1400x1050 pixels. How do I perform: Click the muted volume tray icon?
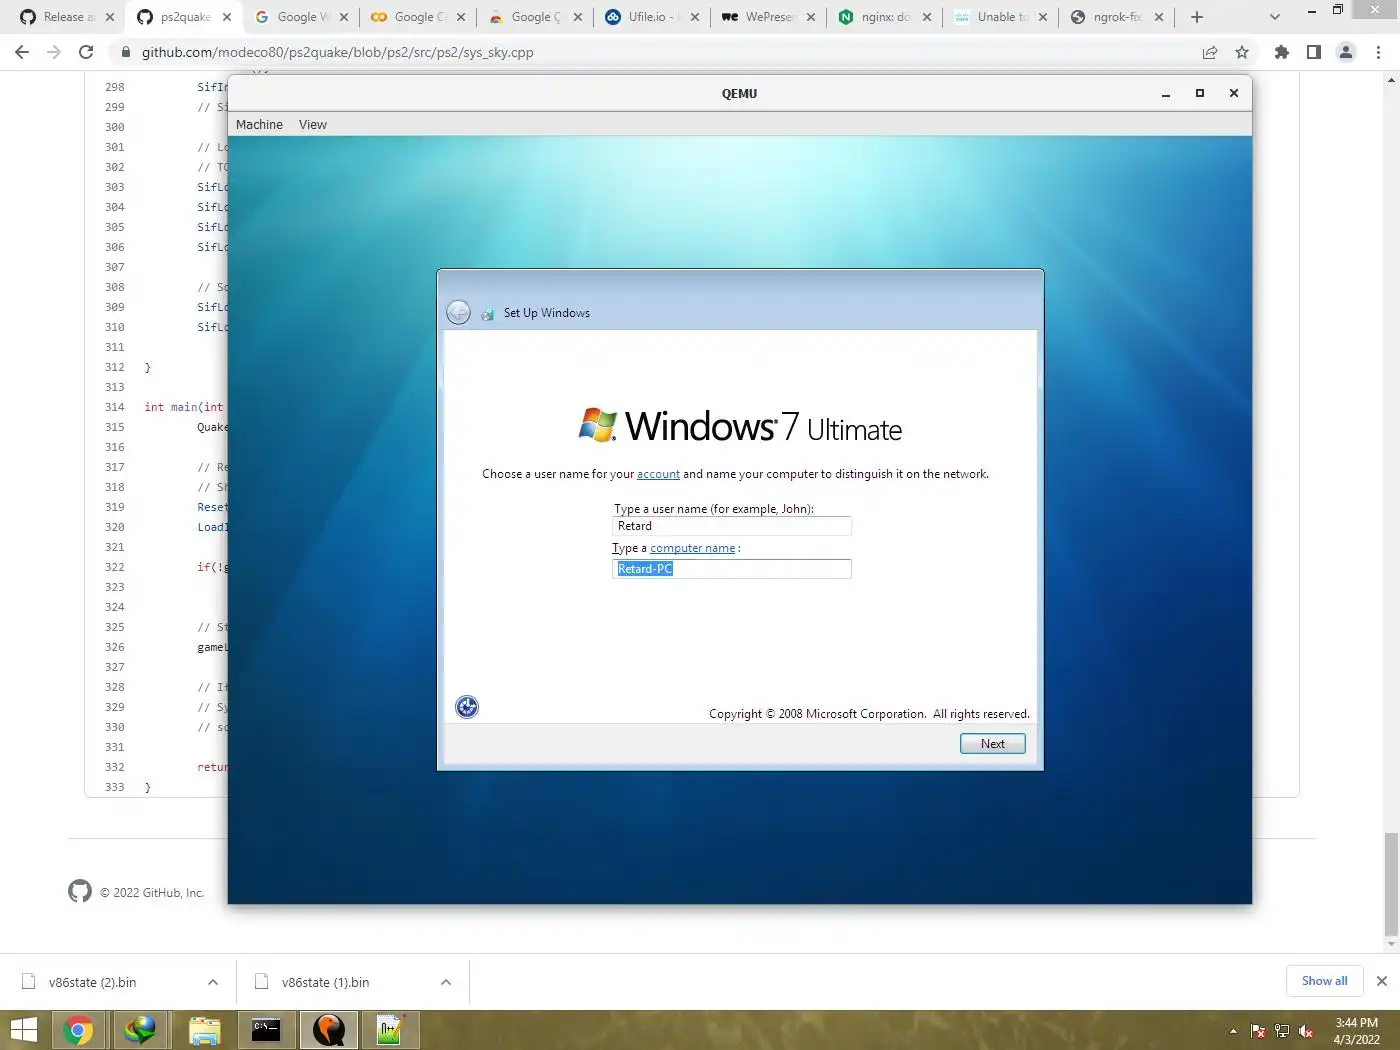[1306, 1031]
